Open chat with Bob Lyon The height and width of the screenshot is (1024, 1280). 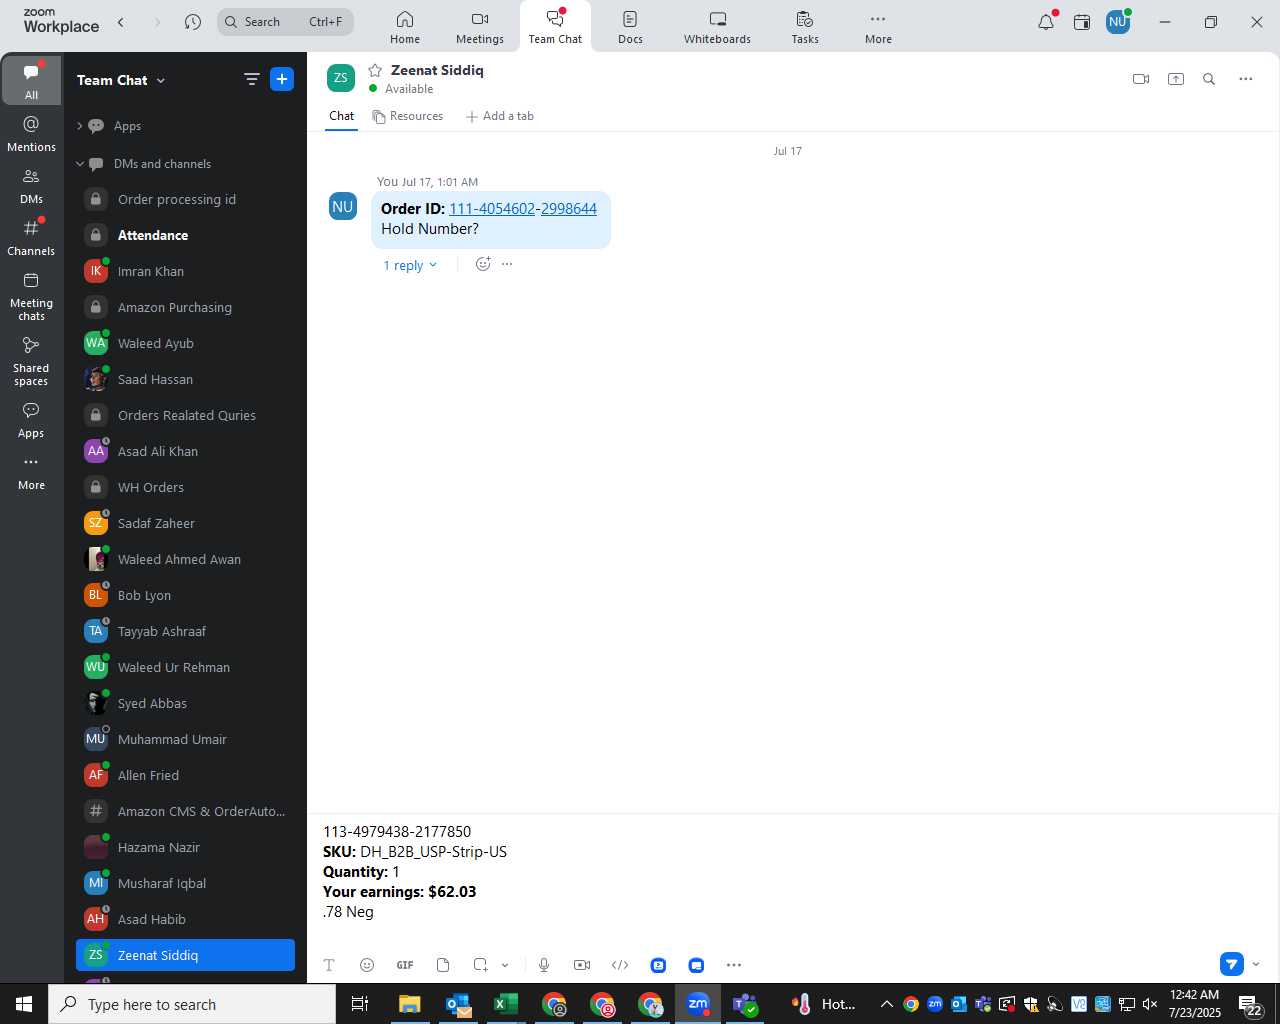point(186,595)
